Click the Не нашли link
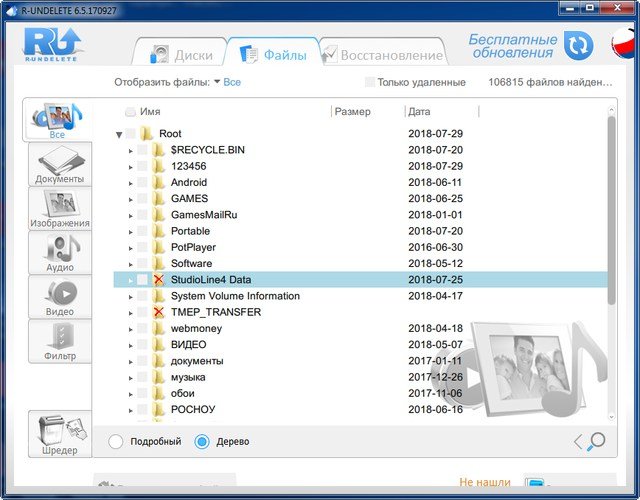 (485, 482)
